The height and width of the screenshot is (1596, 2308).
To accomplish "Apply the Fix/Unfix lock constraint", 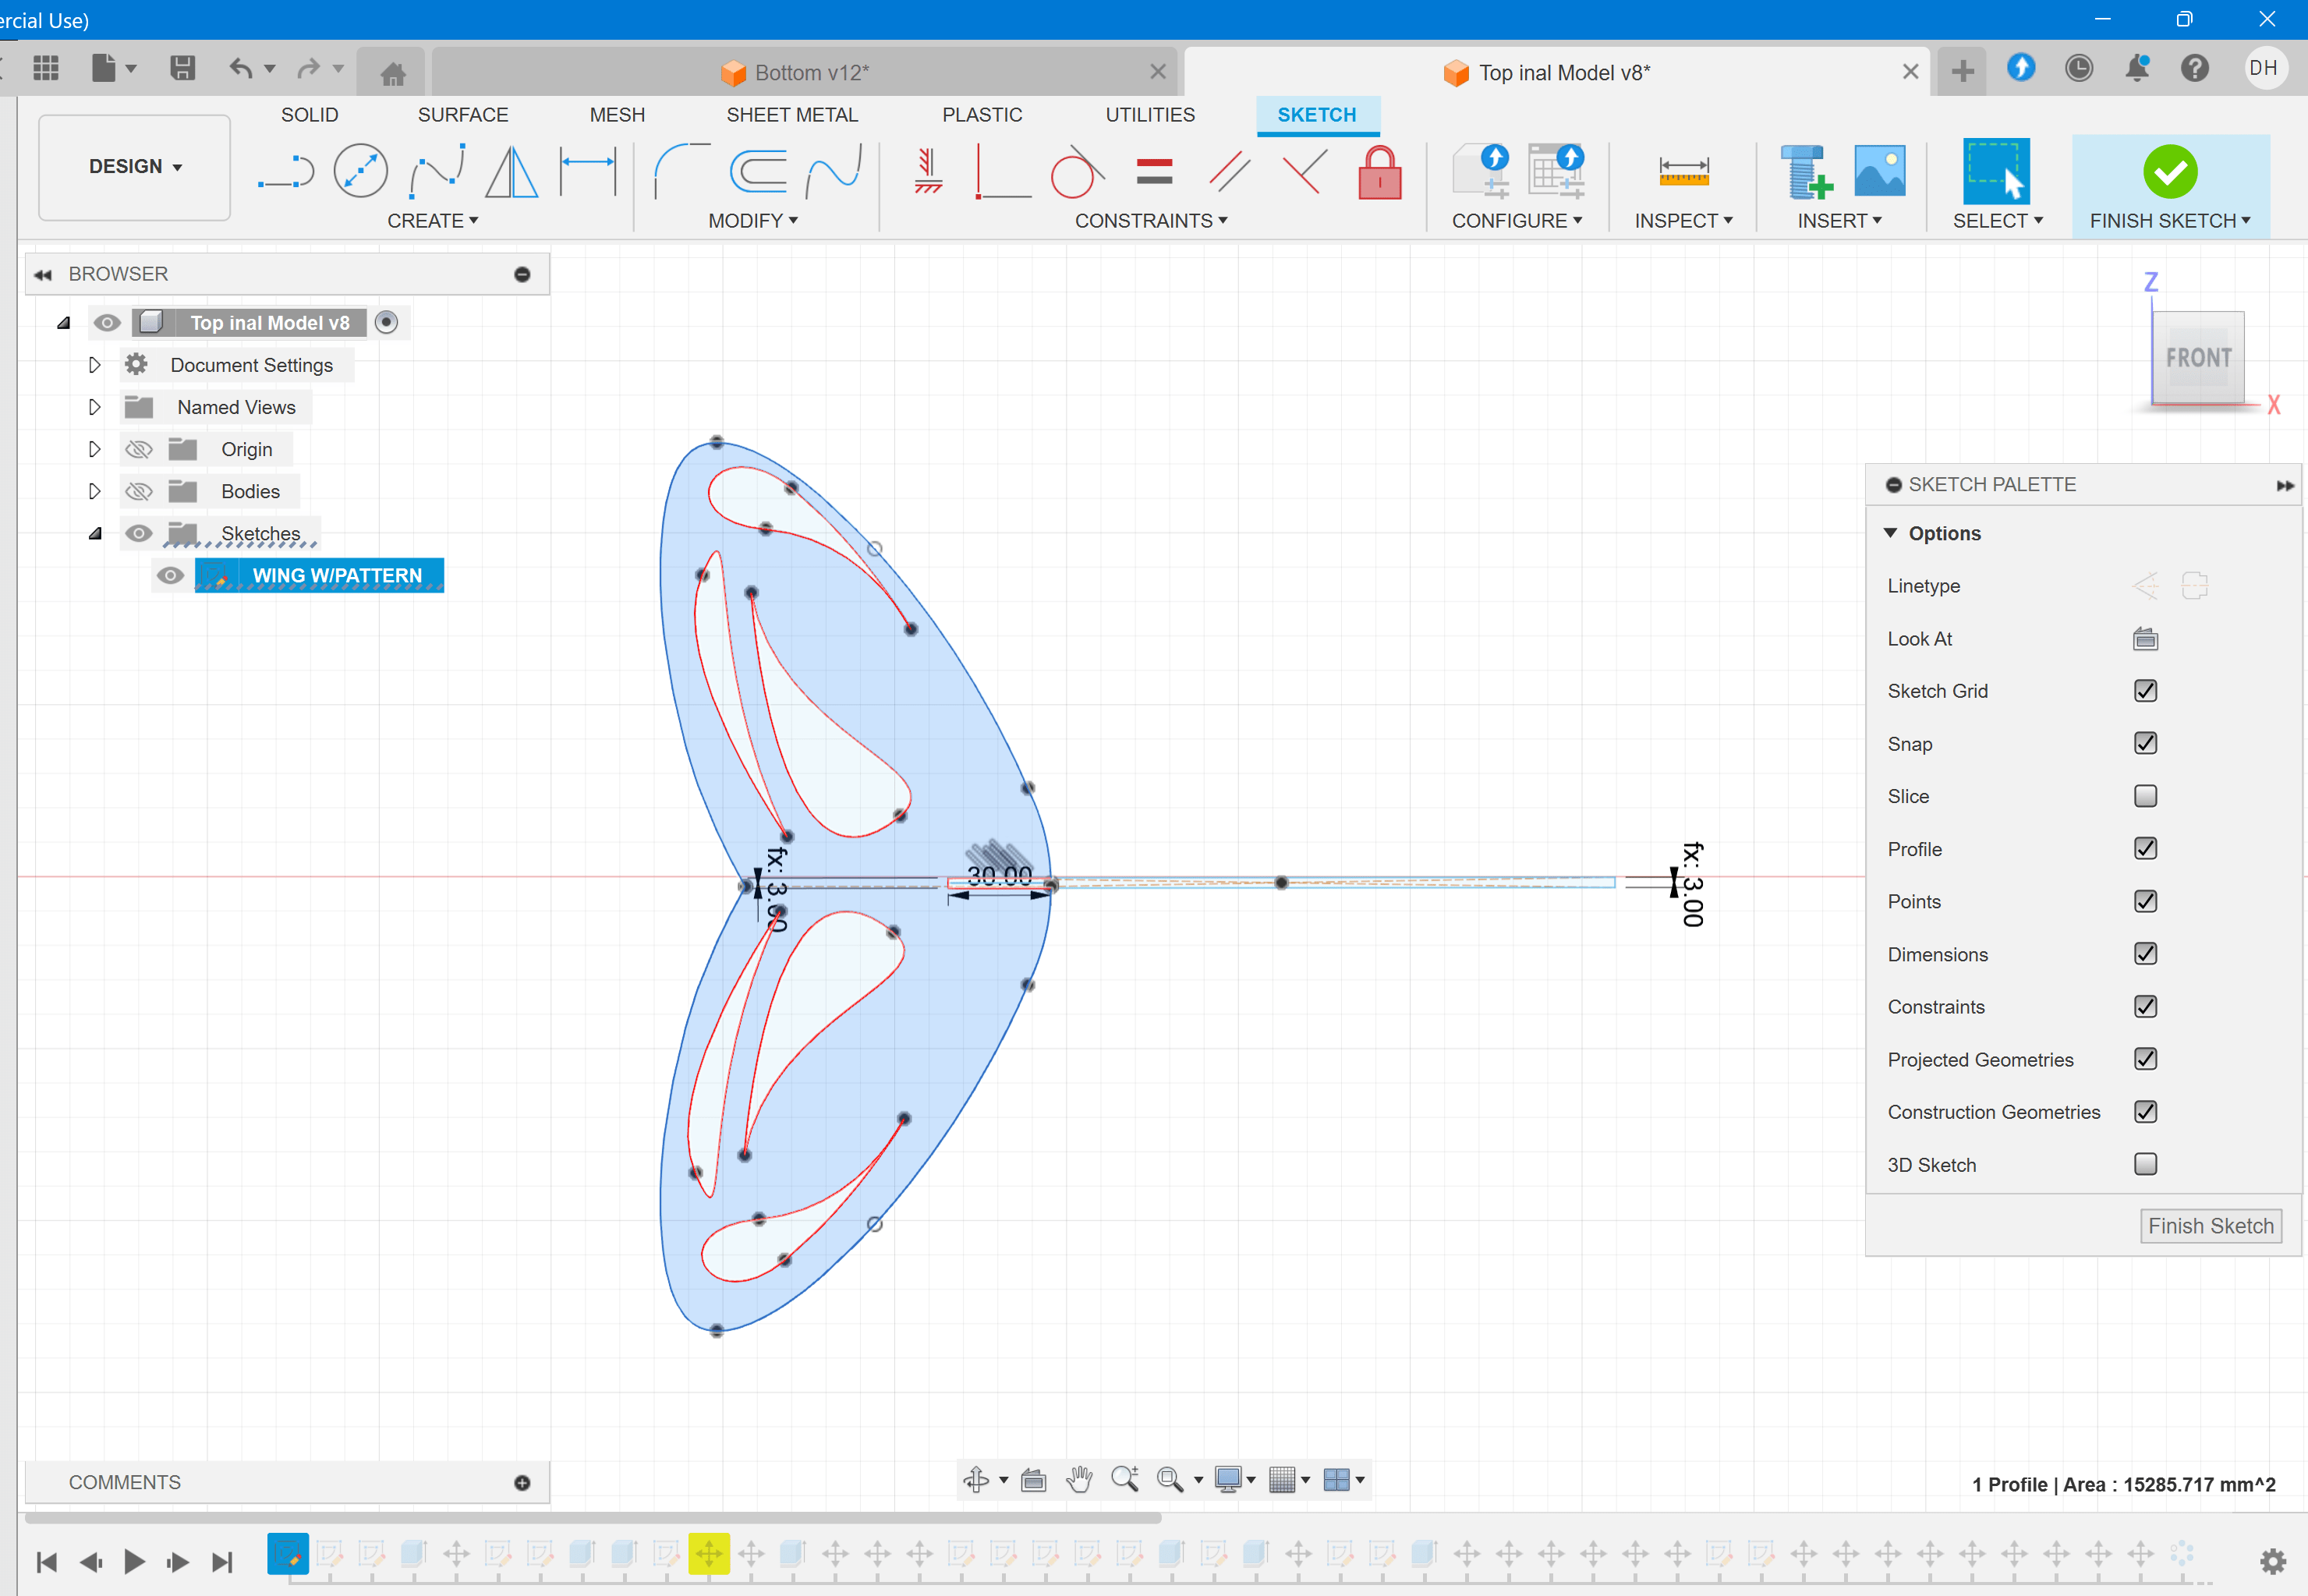I will point(1380,171).
